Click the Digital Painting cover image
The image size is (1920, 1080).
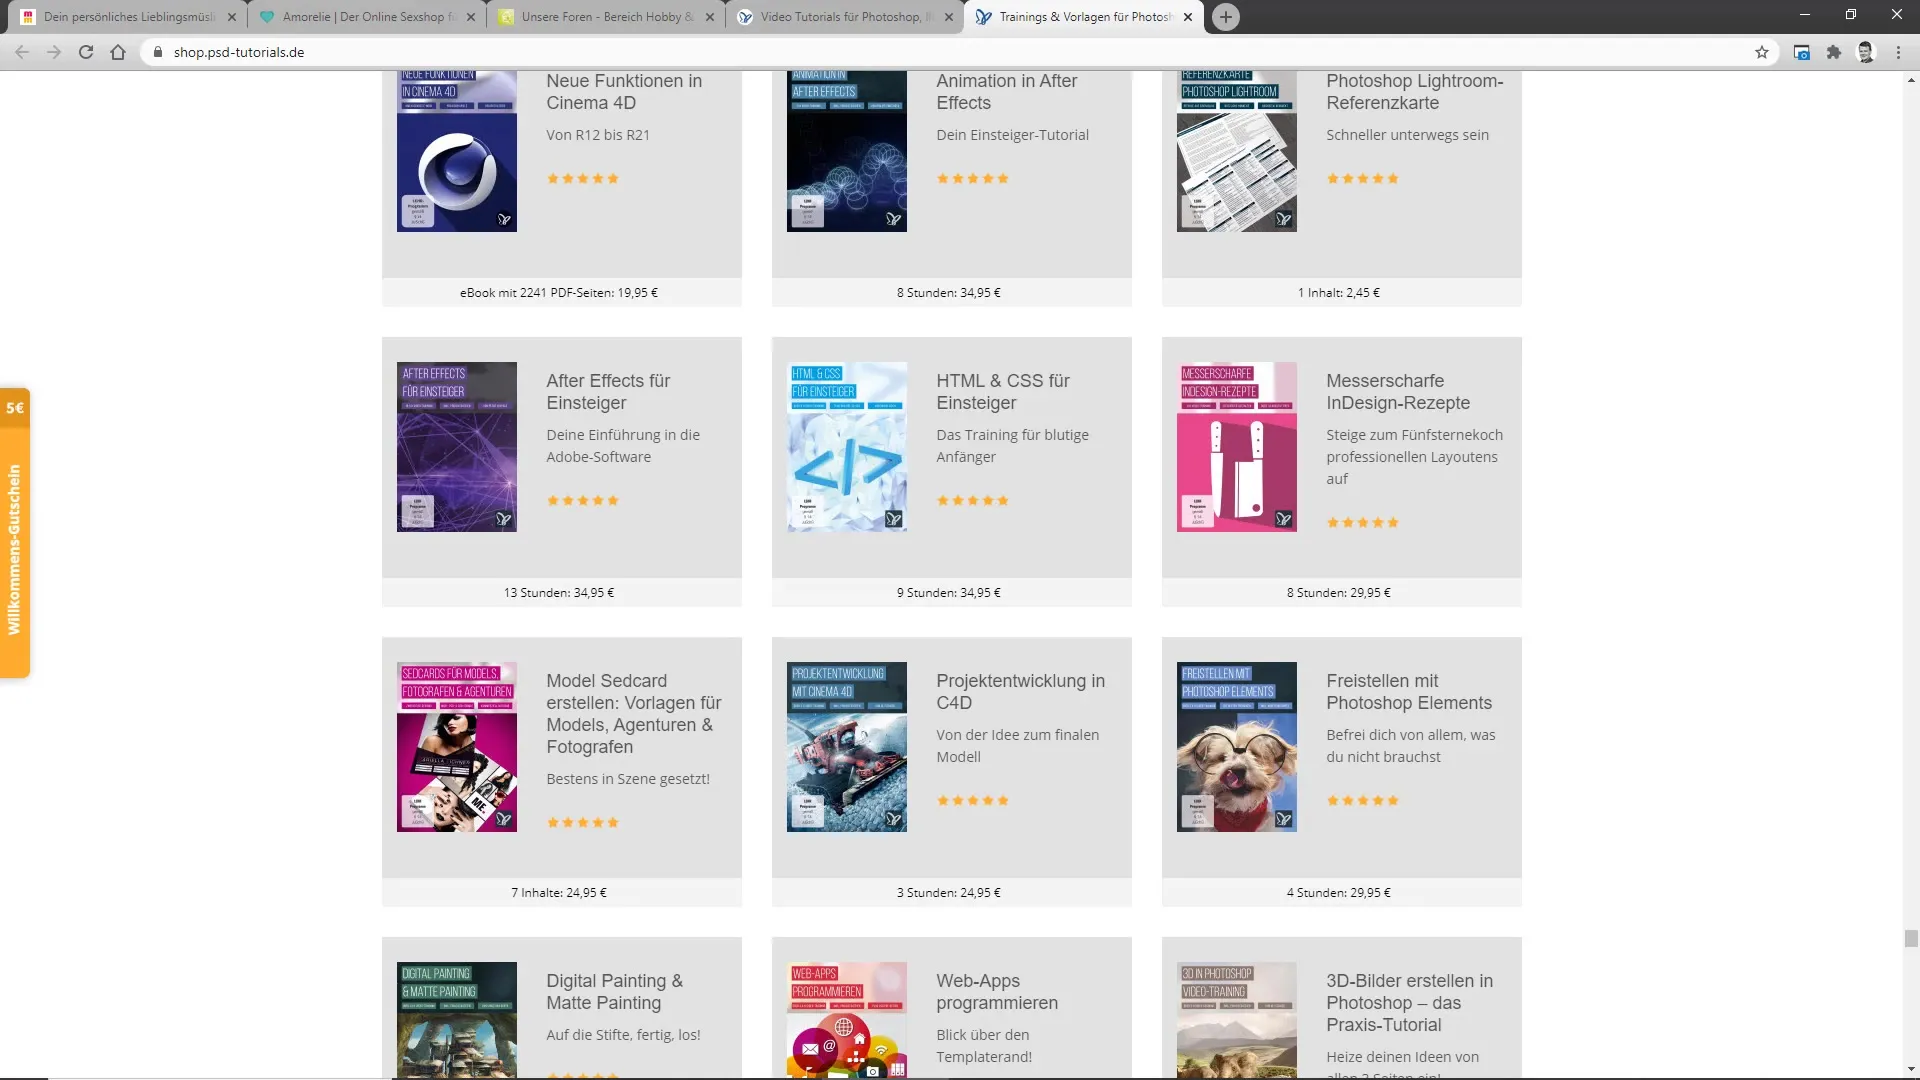click(456, 1020)
